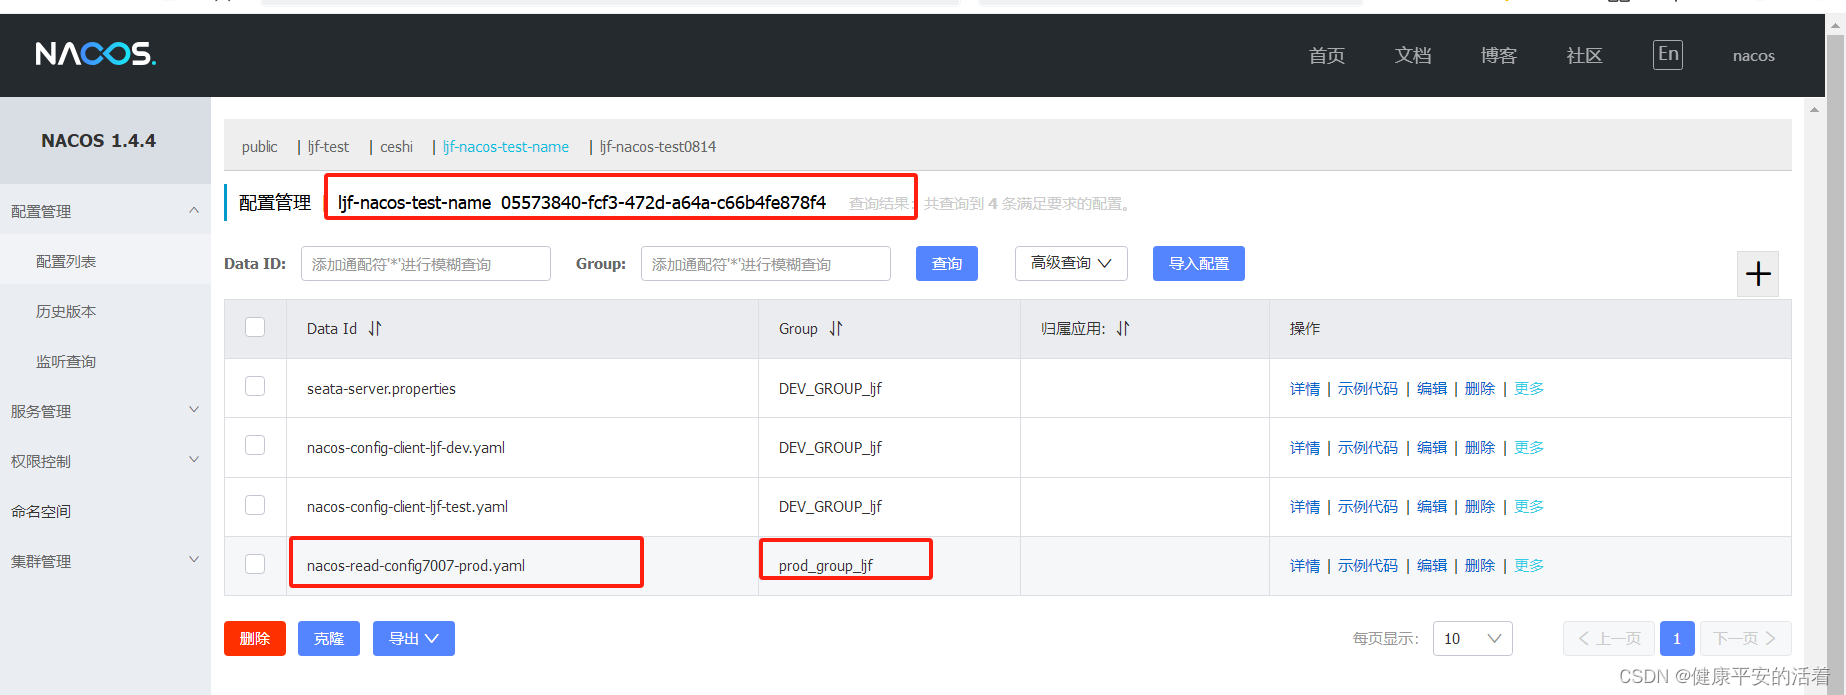Image resolution: width=1846 pixels, height=695 pixels.
Task: Select the ljf-nacos-test0814 namespace tab
Action: [658, 146]
